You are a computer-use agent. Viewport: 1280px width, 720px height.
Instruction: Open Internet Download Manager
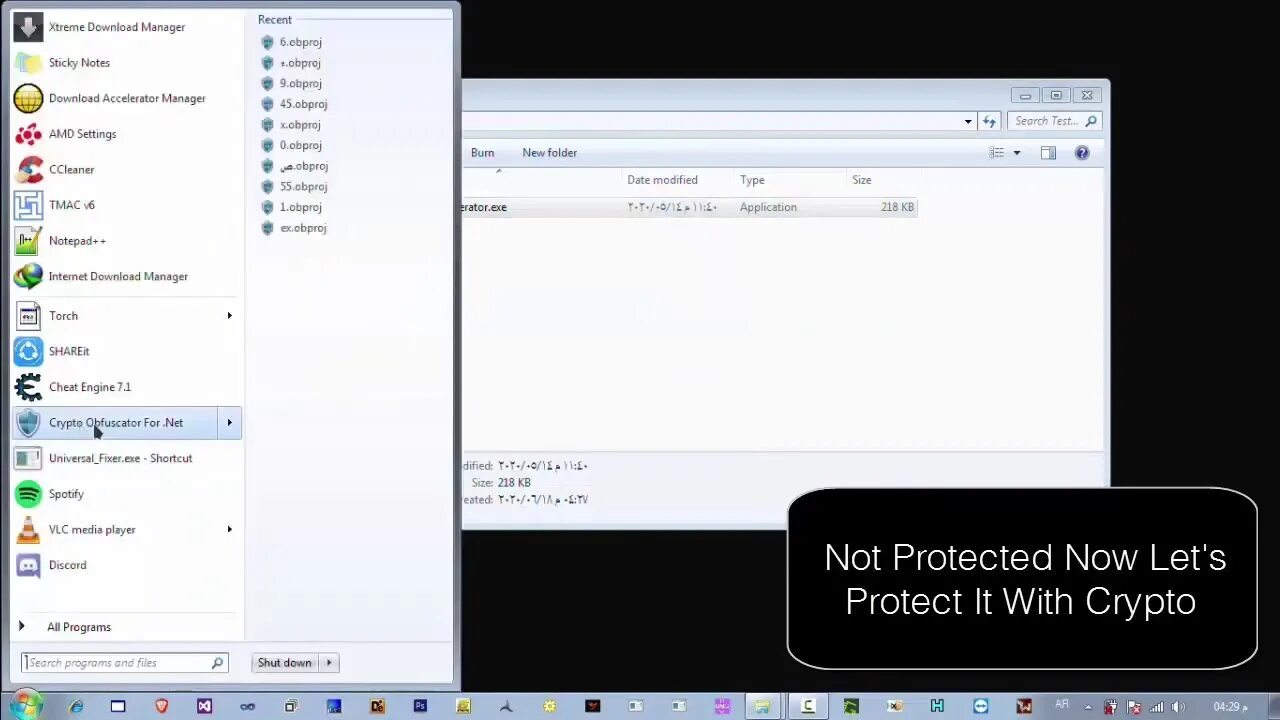[126, 276]
